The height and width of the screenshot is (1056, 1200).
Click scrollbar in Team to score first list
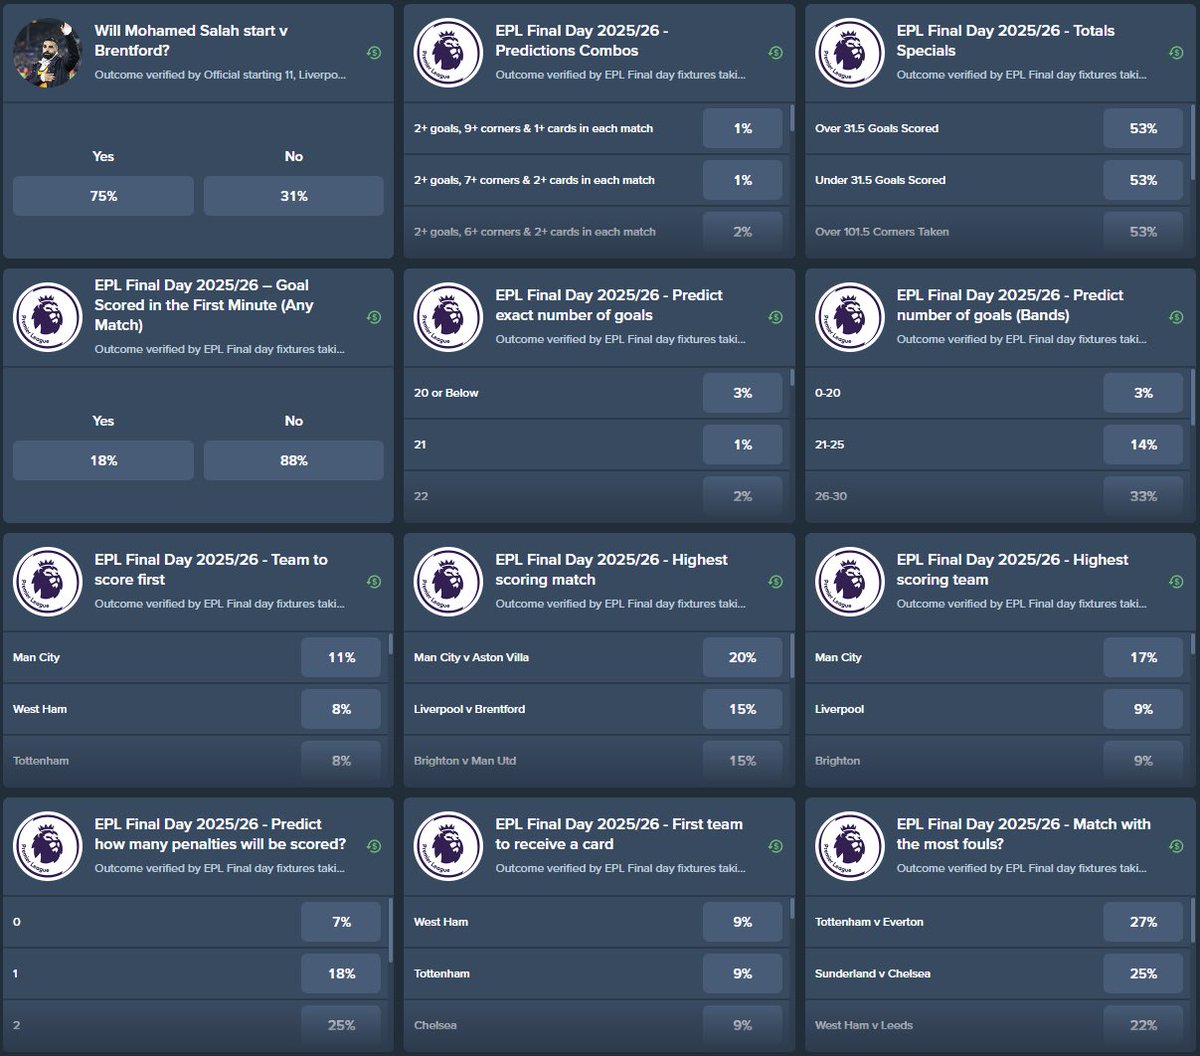point(390,645)
